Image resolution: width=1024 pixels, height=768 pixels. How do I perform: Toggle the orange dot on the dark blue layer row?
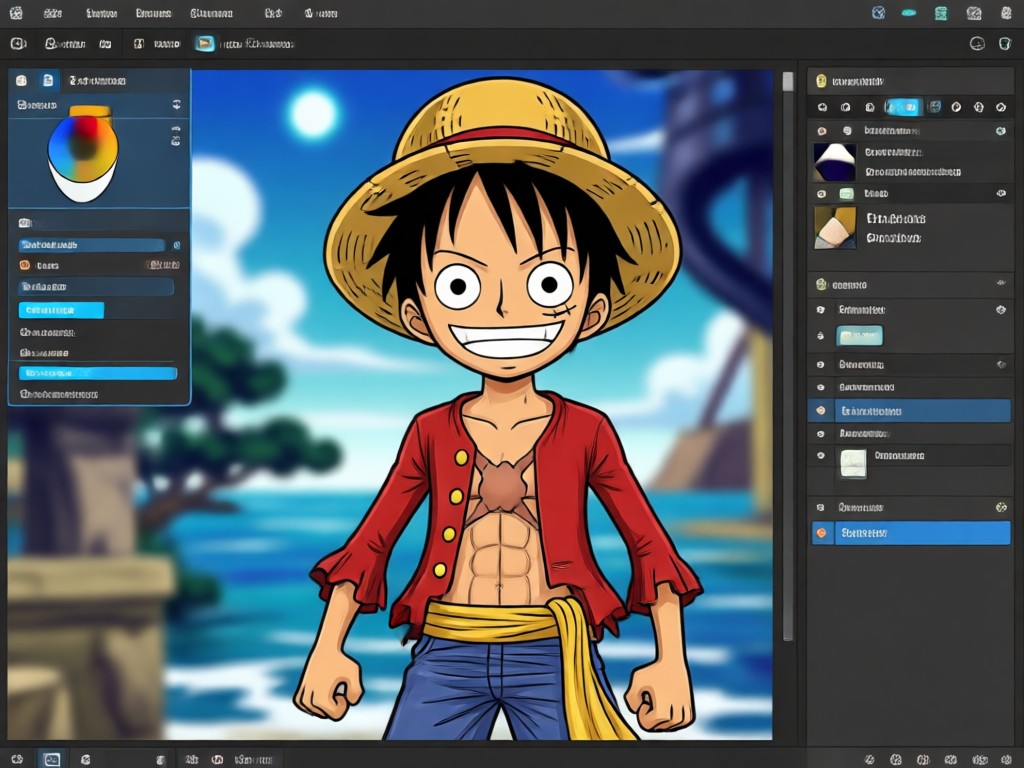(821, 411)
